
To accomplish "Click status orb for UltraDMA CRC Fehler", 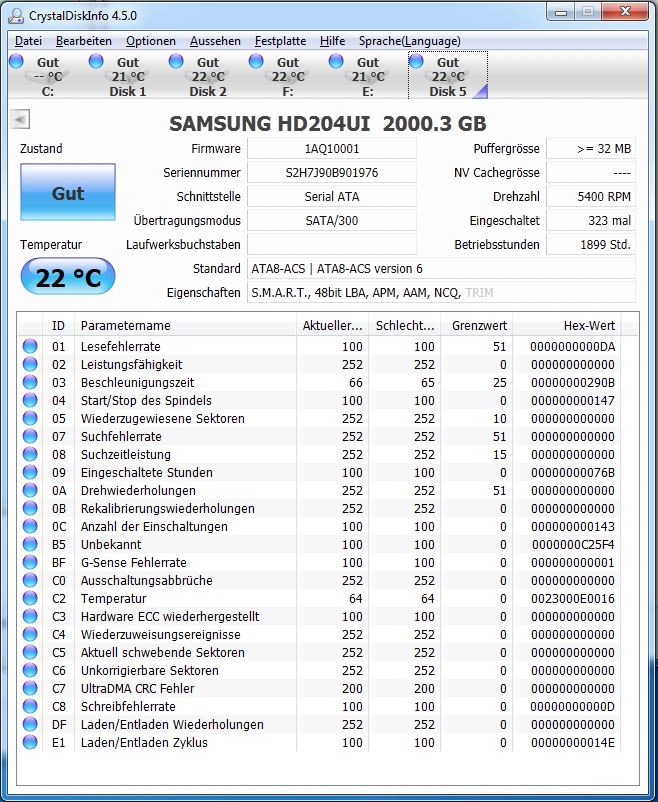I will (30, 688).
